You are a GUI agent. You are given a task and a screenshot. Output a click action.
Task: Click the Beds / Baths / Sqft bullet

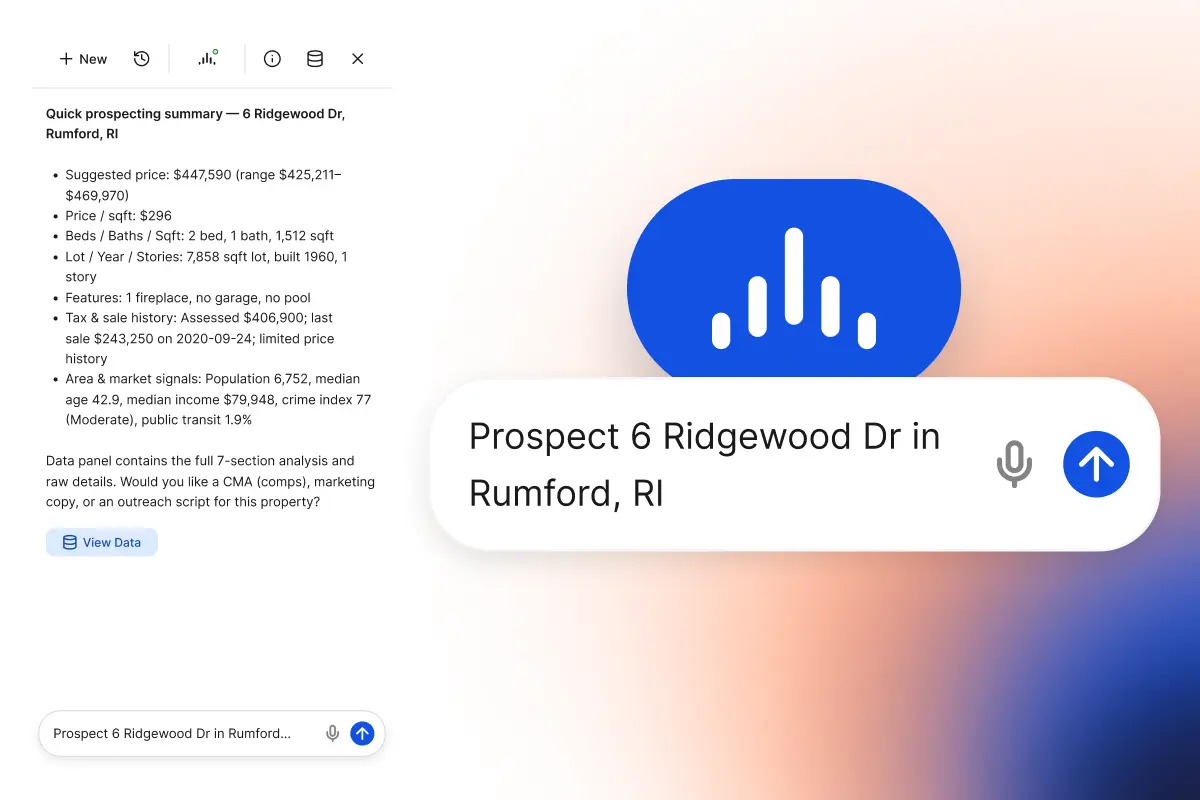[x=199, y=236]
